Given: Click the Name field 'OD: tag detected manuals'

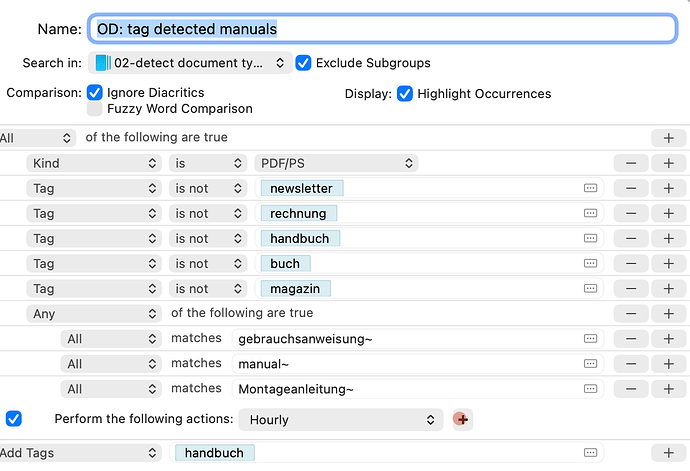Looking at the screenshot, I should pyautogui.click(x=382, y=29).
